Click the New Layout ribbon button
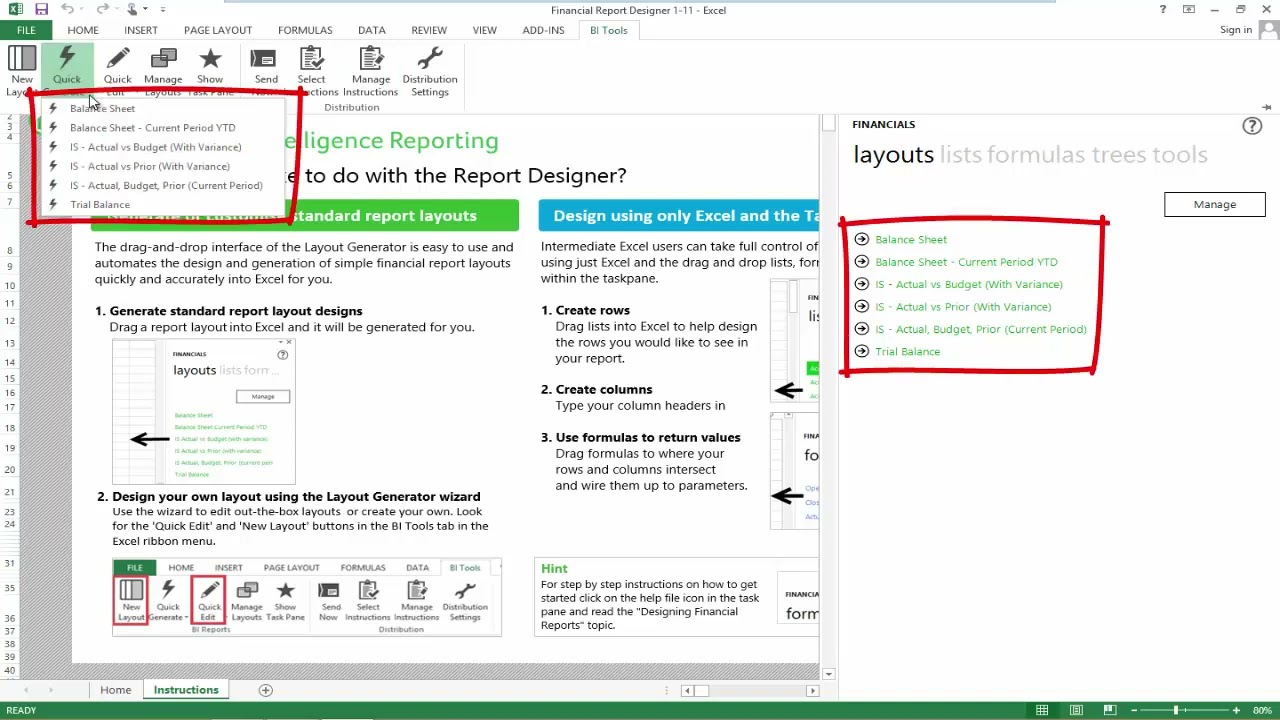This screenshot has width=1280, height=720. tap(21, 71)
